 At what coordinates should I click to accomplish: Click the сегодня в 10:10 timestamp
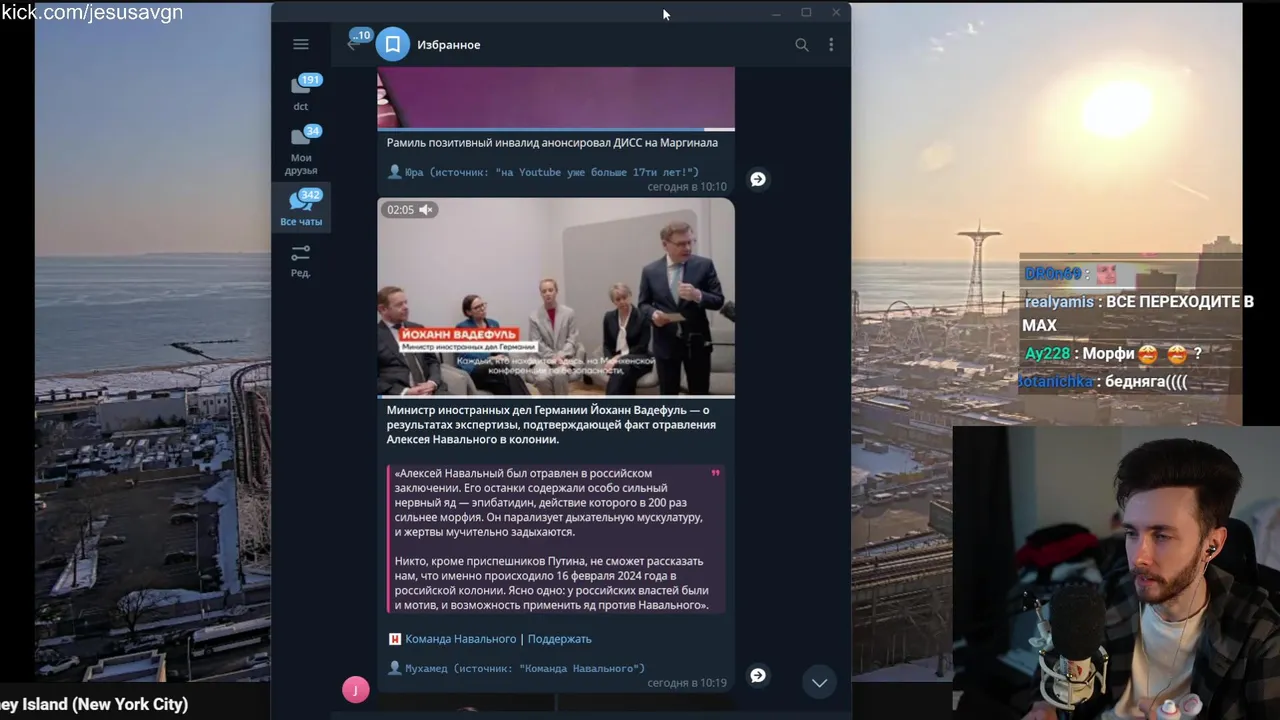tap(687, 187)
